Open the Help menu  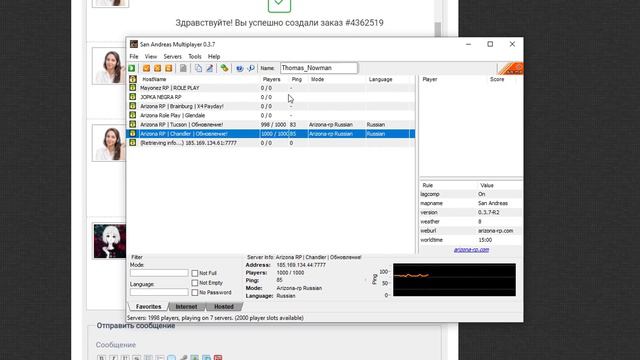[x=214, y=57]
